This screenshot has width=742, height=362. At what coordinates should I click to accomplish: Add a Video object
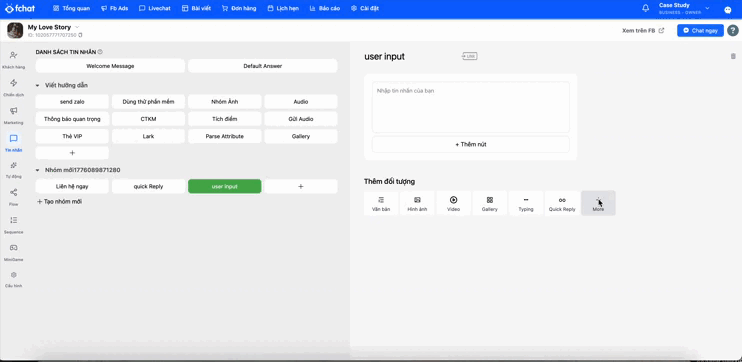(453, 203)
